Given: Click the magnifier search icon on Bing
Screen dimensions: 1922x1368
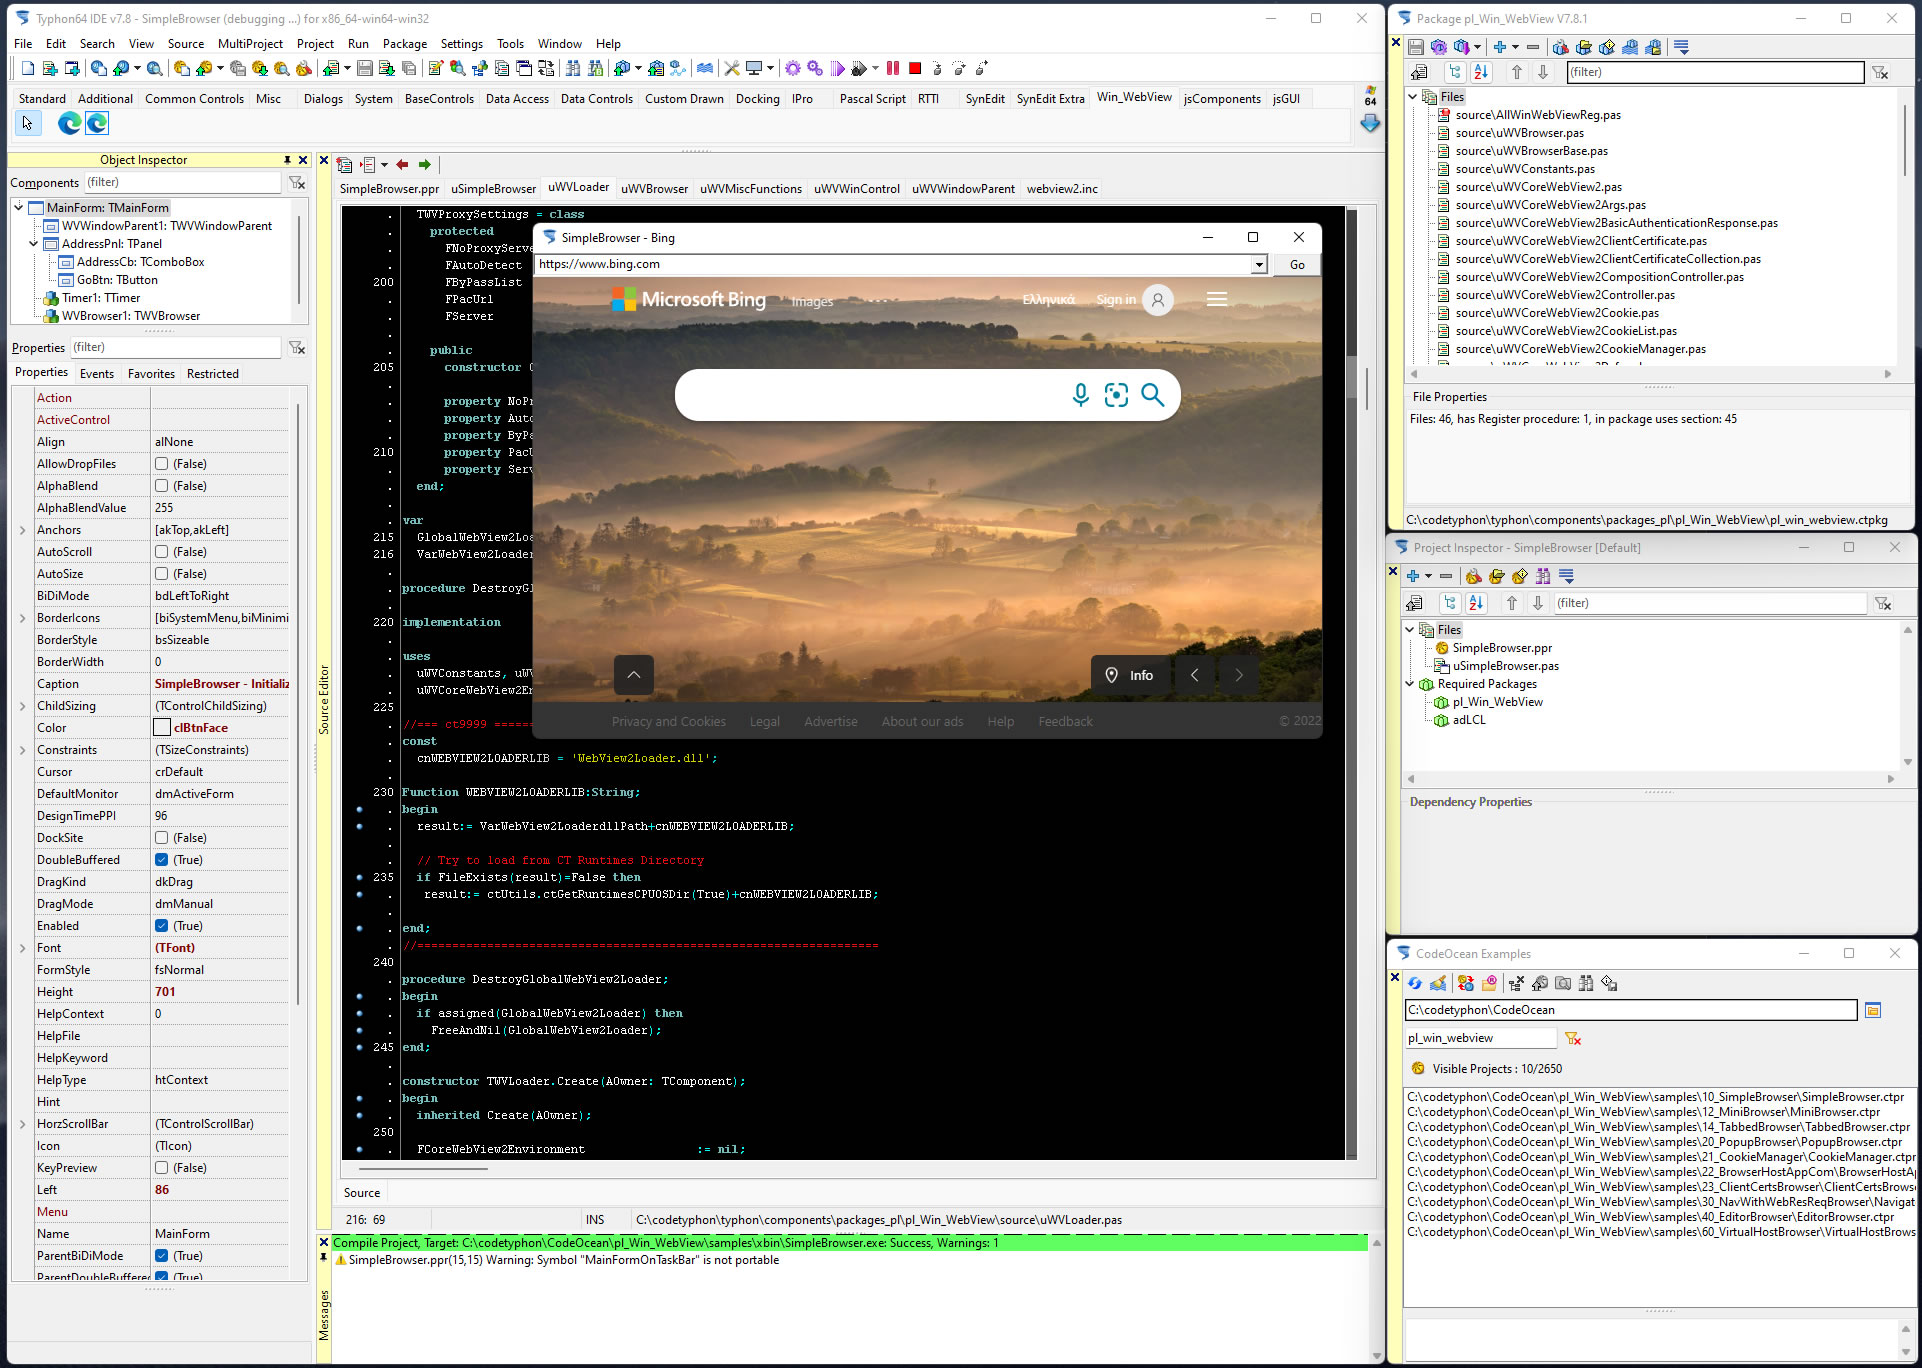Looking at the screenshot, I should pos(1153,395).
